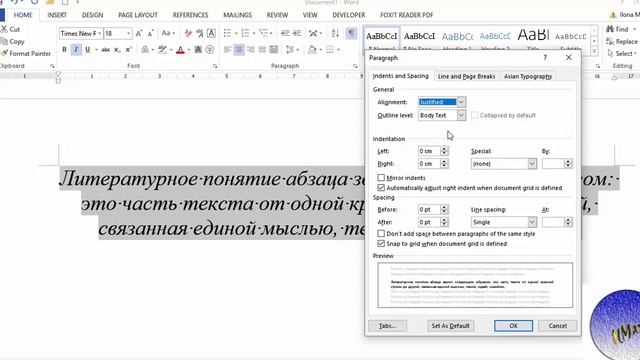Viewport: 640px width, 360px height.
Task: Click OK in Paragraph dialog
Action: pyautogui.click(x=513, y=326)
